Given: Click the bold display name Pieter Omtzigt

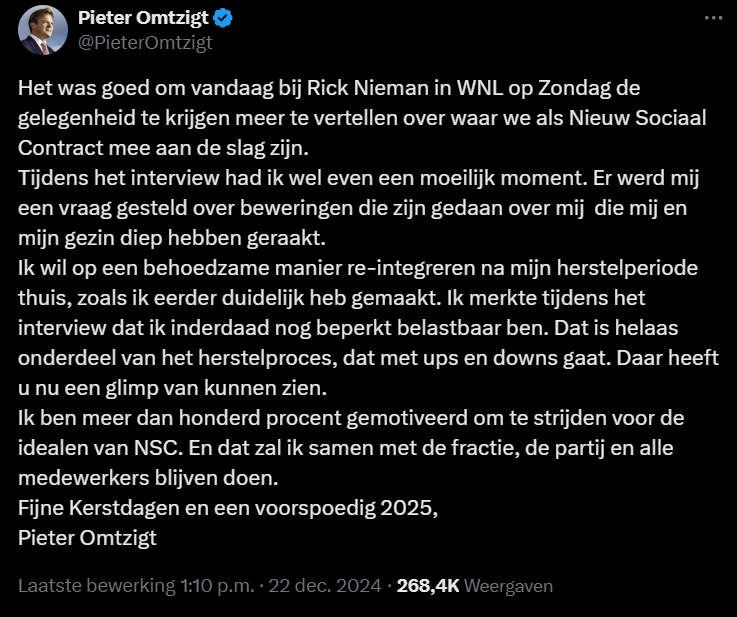Looking at the screenshot, I should point(143,18).
